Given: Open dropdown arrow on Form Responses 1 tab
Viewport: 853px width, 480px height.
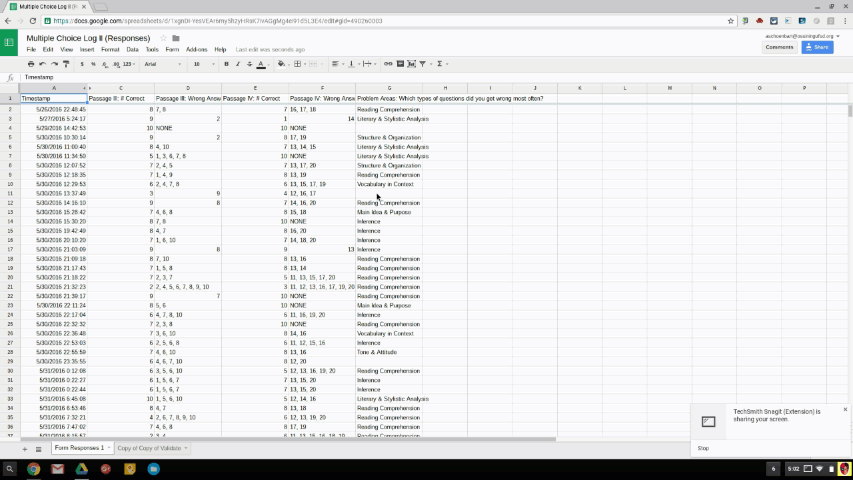Looking at the screenshot, I should [109, 448].
